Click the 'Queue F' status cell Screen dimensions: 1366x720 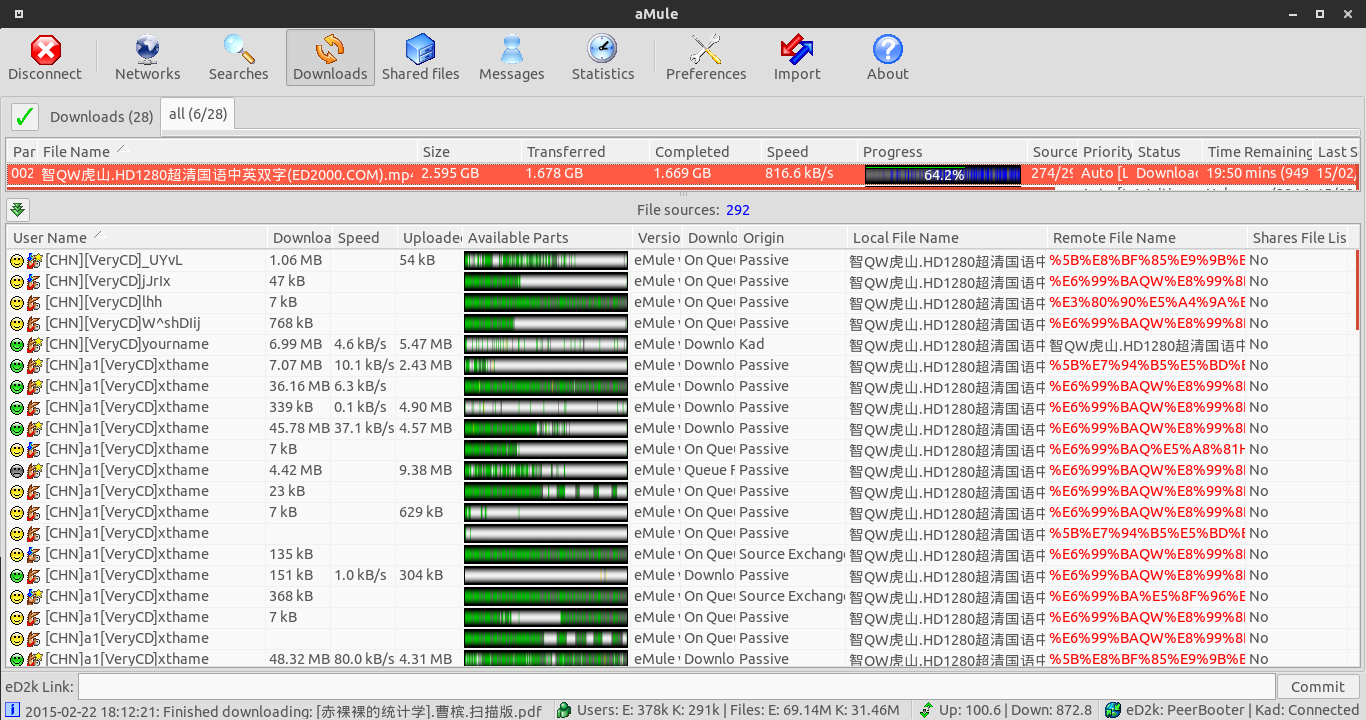click(x=710, y=470)
